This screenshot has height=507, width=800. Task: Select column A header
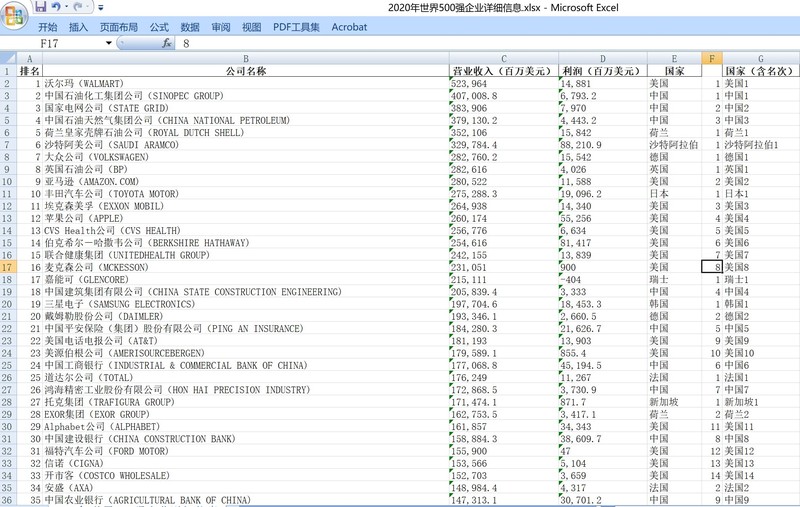click(30, 58)
